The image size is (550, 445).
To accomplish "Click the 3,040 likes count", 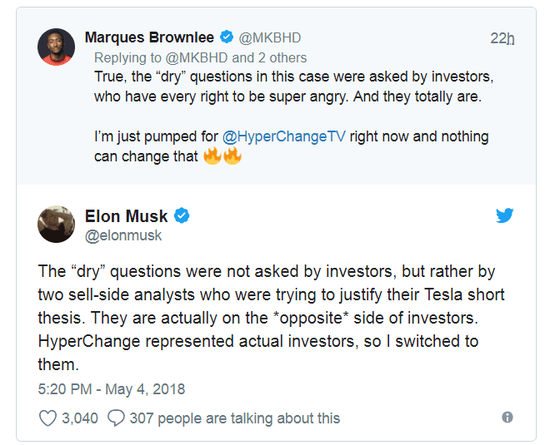I will pos(80,418).
